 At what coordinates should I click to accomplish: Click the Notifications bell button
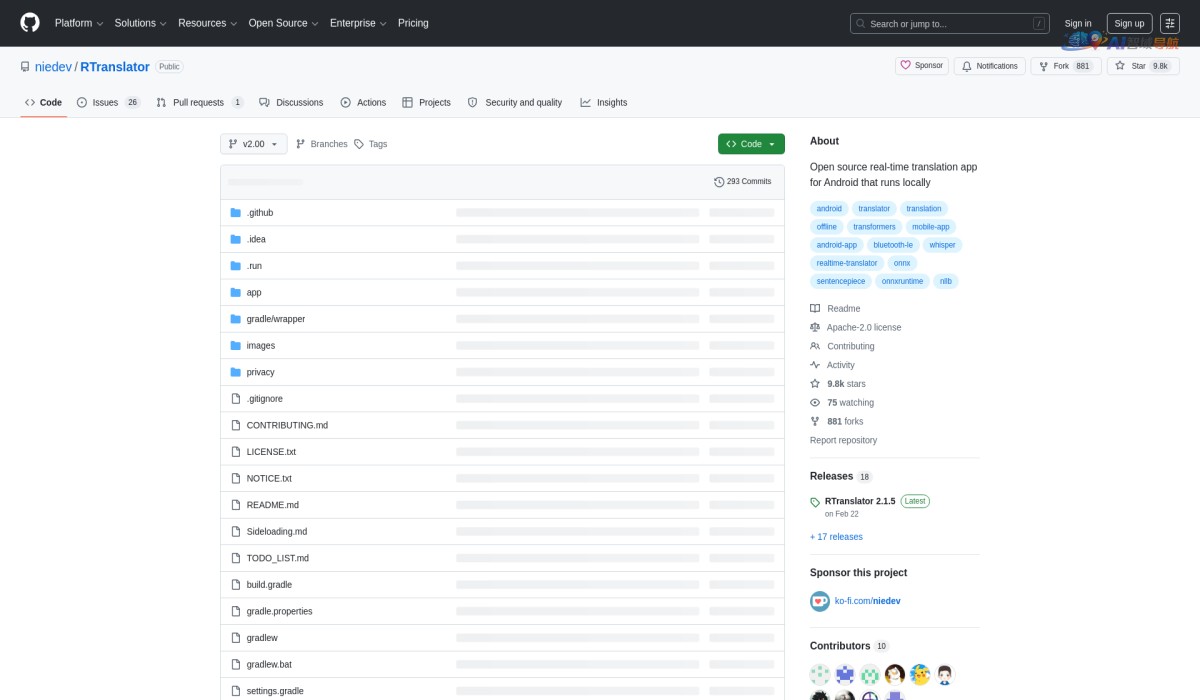989,66
